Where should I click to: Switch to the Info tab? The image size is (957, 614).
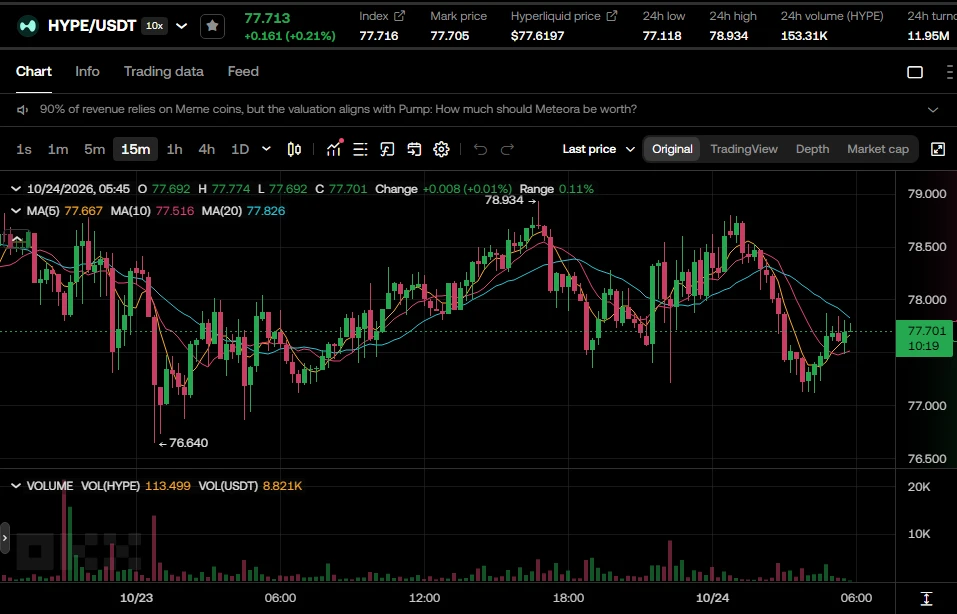[x=87, y=71]
